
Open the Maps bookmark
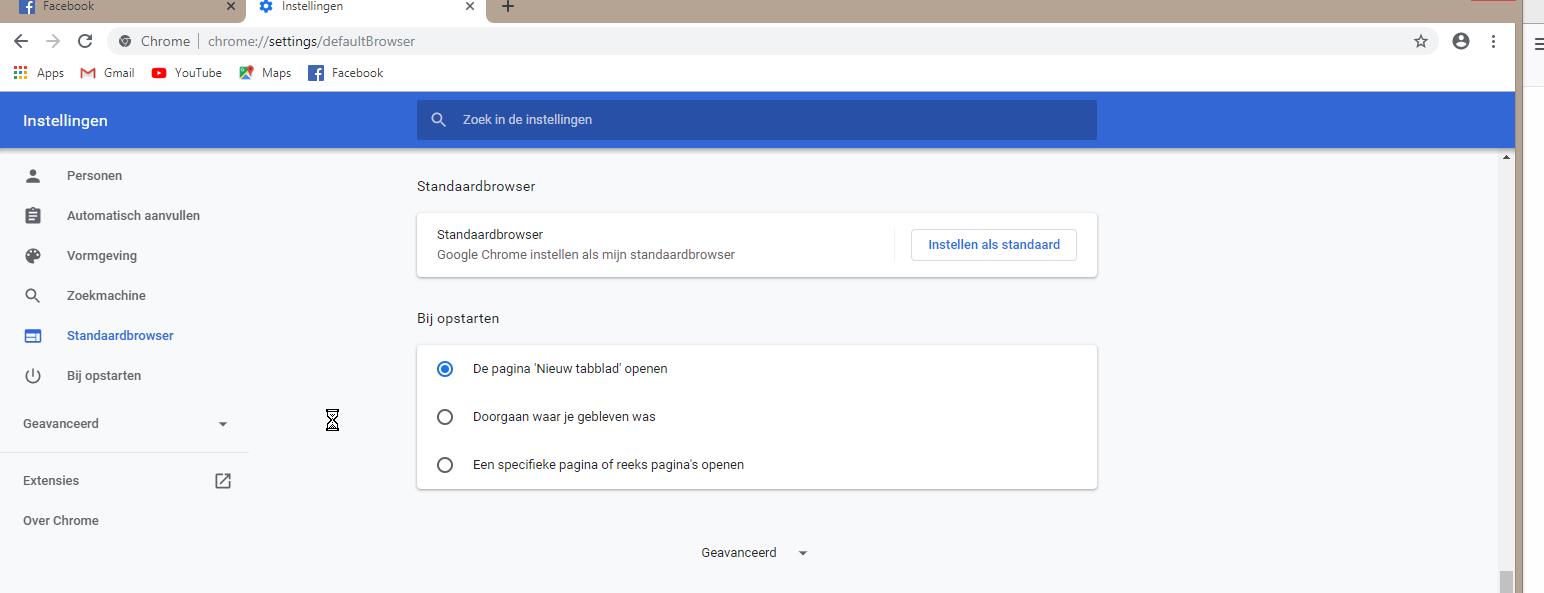(x=265, y=73)
